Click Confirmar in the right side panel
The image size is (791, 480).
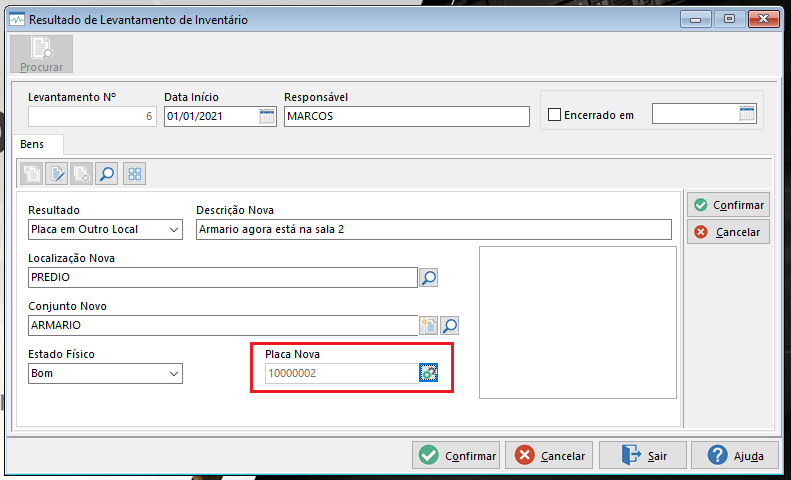tap(728, 205)
